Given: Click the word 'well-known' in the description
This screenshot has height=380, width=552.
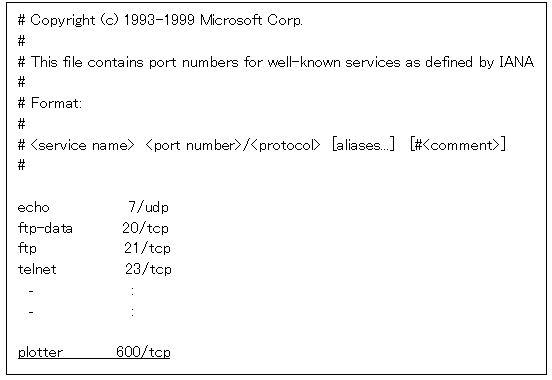Looking at the screenshot, I should [x=304, y=62].
